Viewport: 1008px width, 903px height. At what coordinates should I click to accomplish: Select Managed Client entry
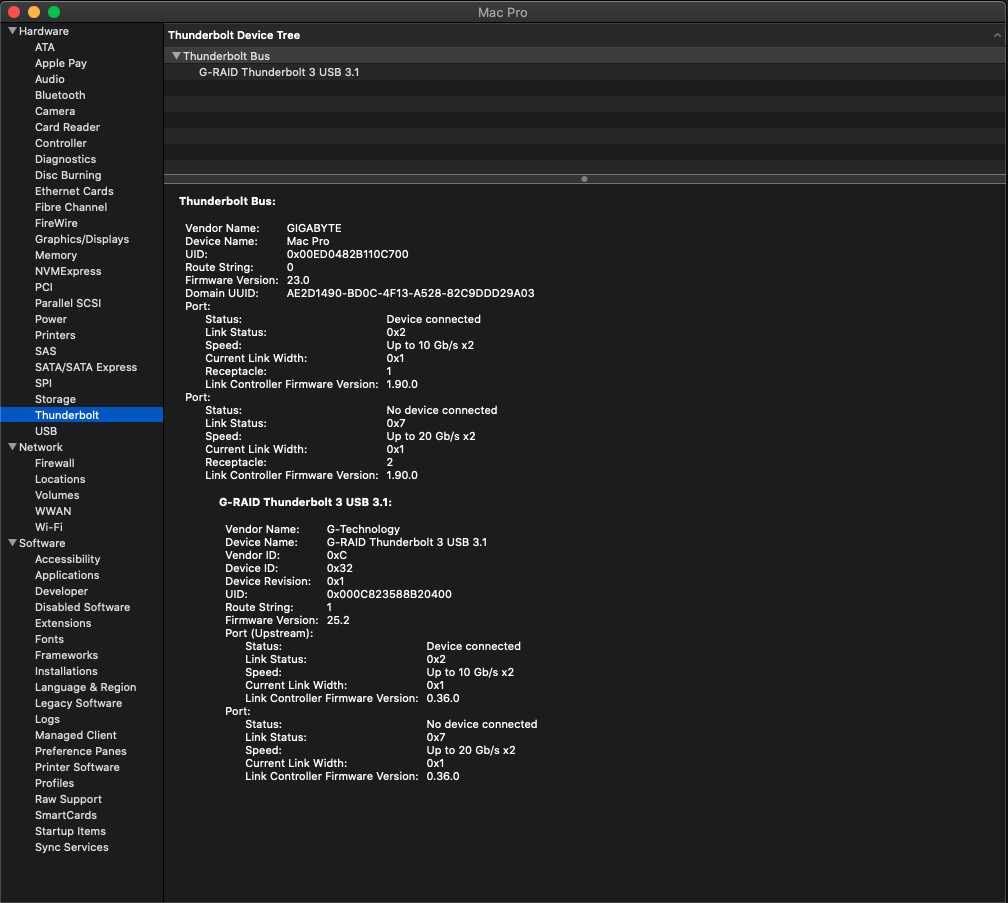[x=76, y=735]
